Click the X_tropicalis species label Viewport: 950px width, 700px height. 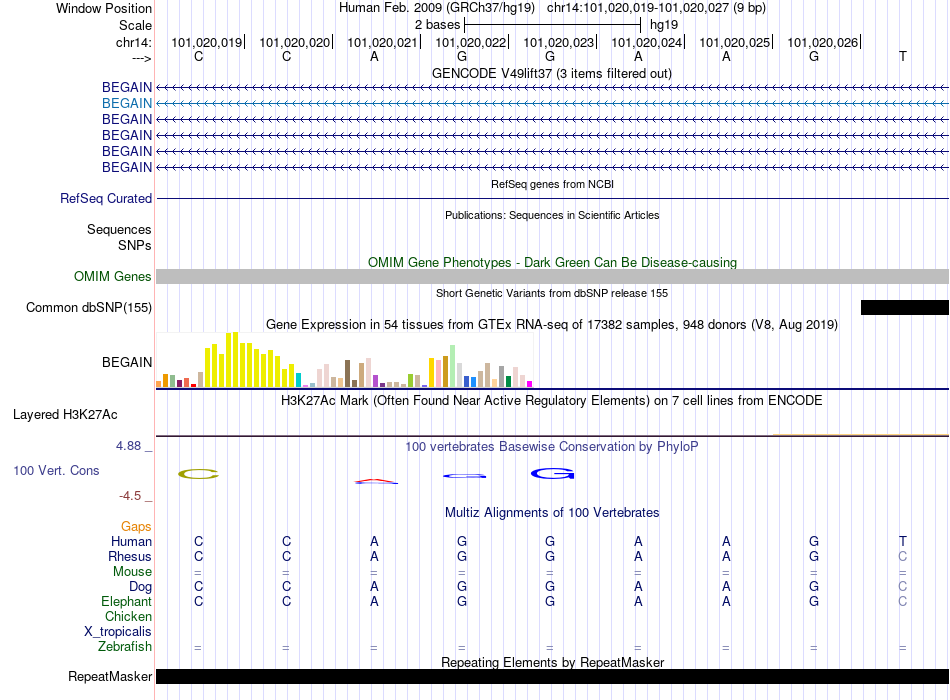(x=118, y=632)
